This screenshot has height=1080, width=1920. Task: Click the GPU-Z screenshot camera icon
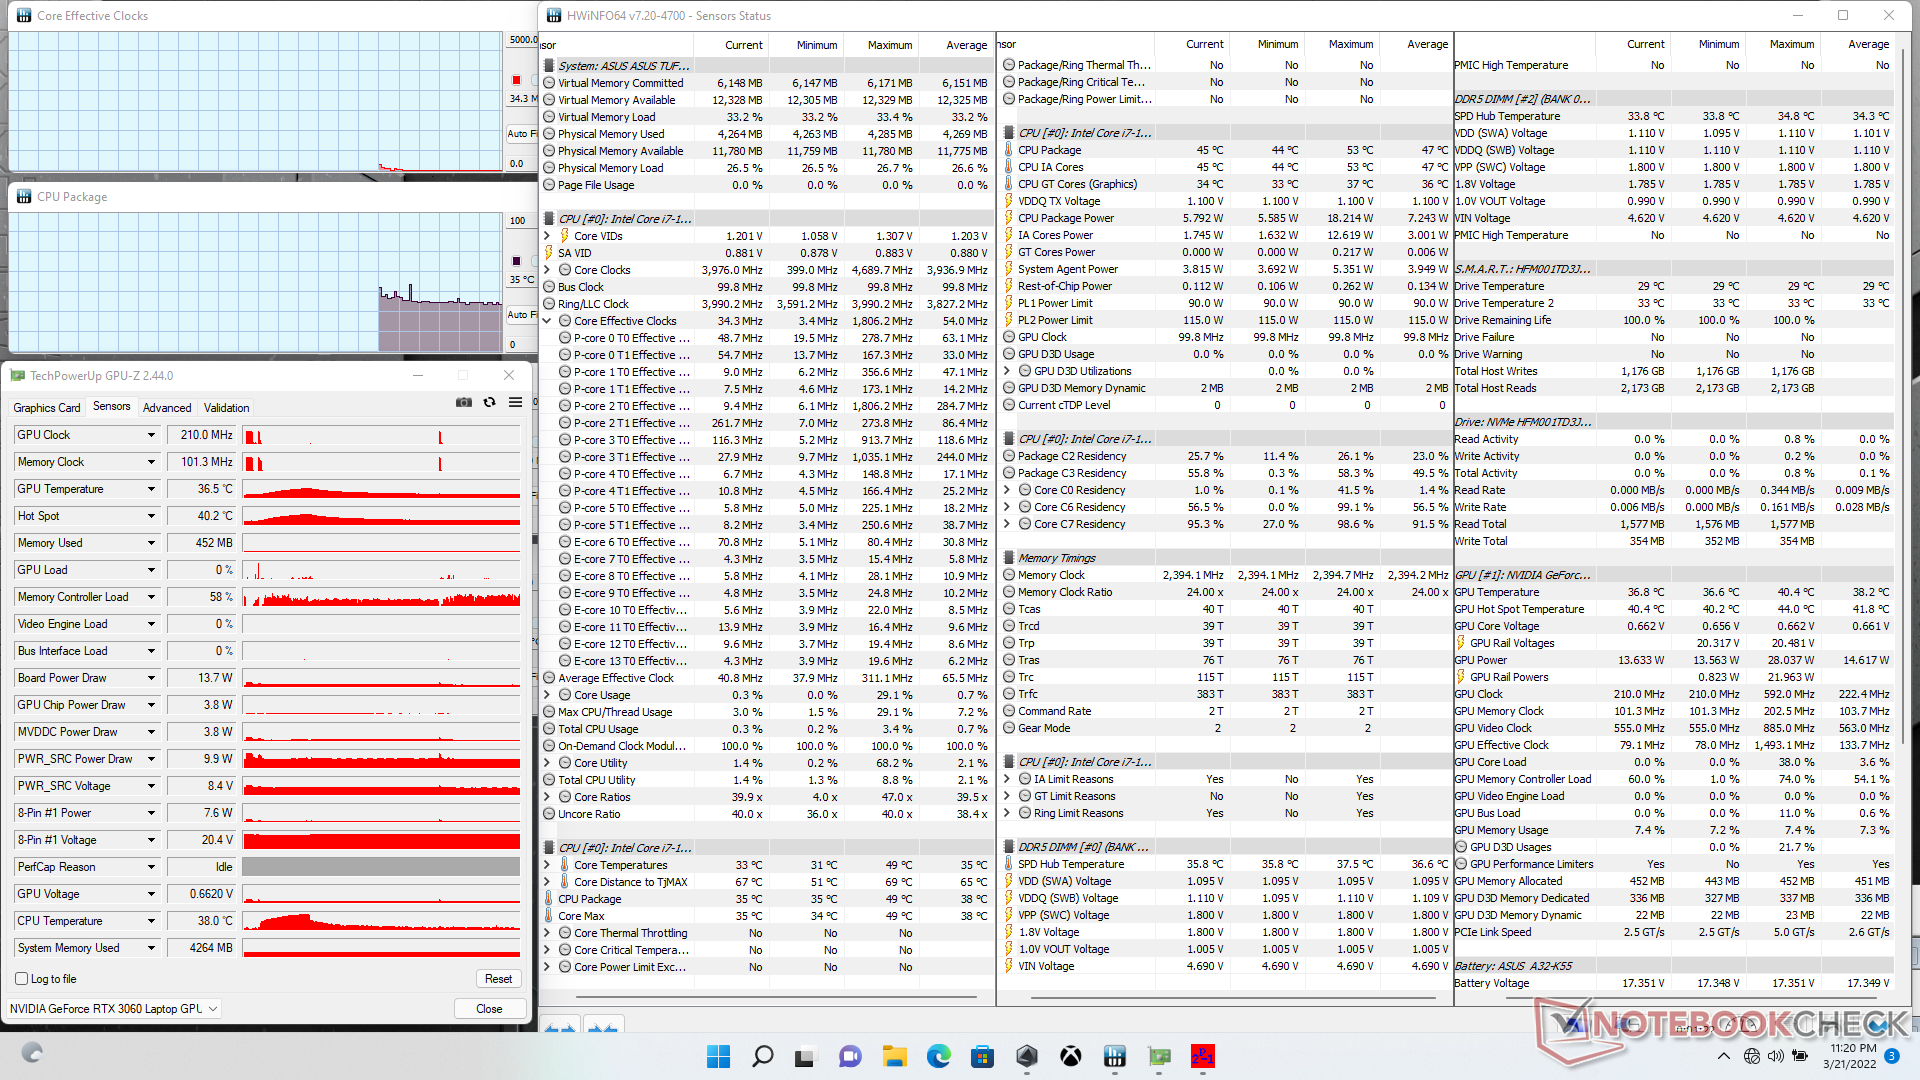point(464,402)
